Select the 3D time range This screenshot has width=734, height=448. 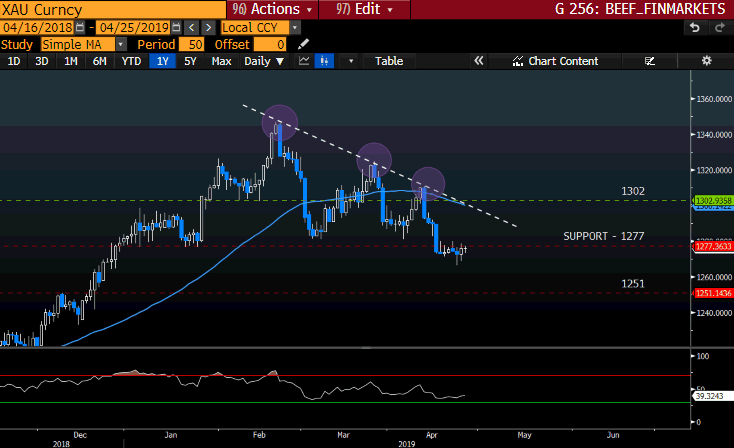[x=42, y=61]
